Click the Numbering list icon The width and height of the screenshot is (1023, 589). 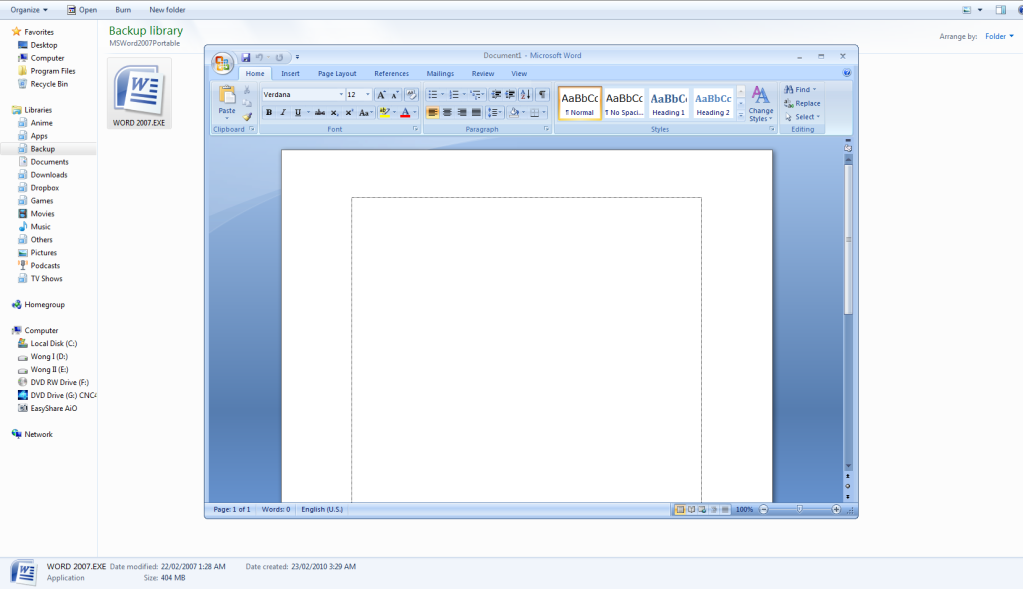pos(454,95)
